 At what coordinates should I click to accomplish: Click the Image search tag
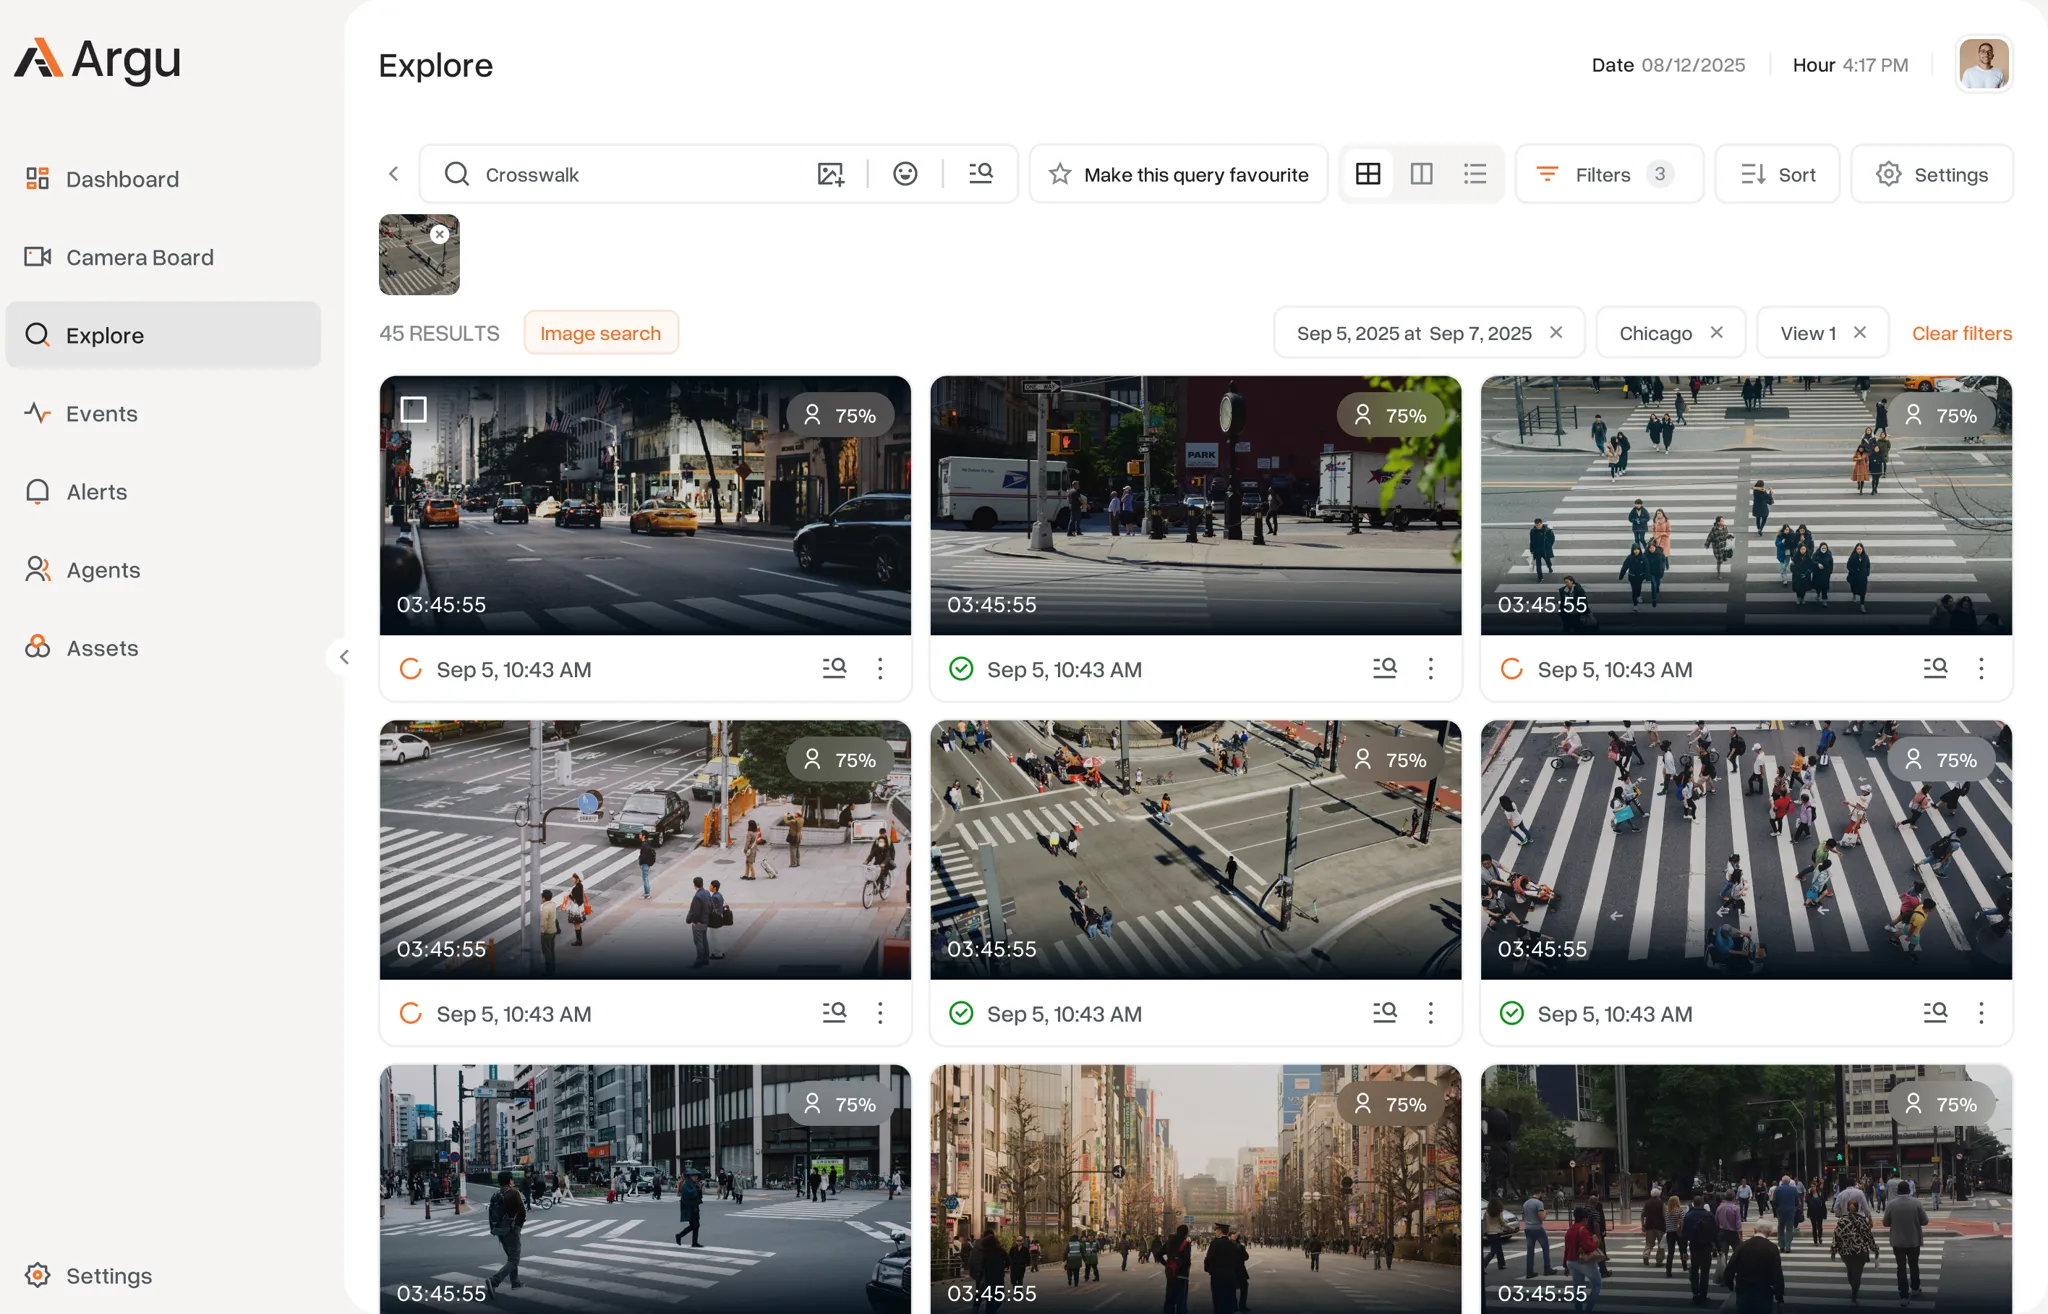[601, 333]
